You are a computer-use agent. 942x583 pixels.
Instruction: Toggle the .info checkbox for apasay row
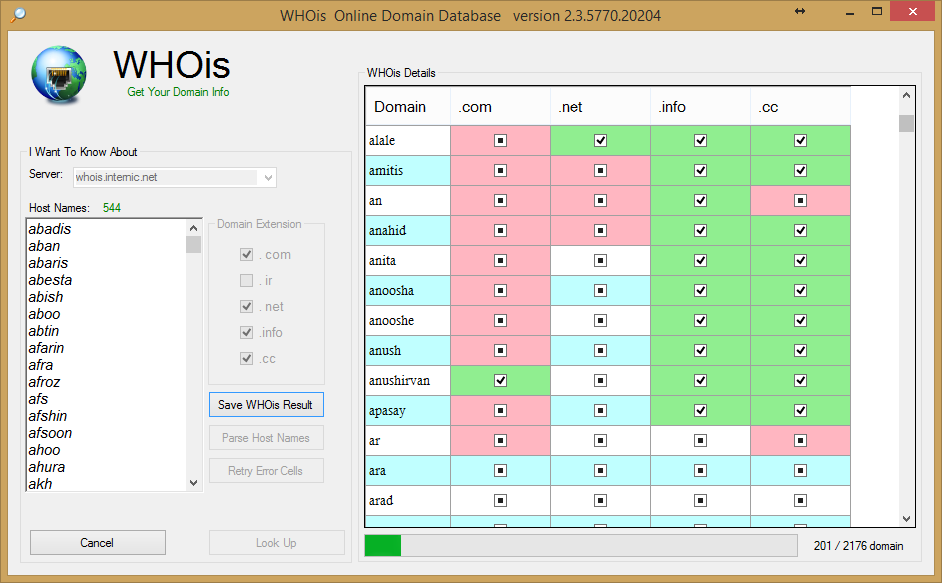pyautogui.click(x=700, y=411)
